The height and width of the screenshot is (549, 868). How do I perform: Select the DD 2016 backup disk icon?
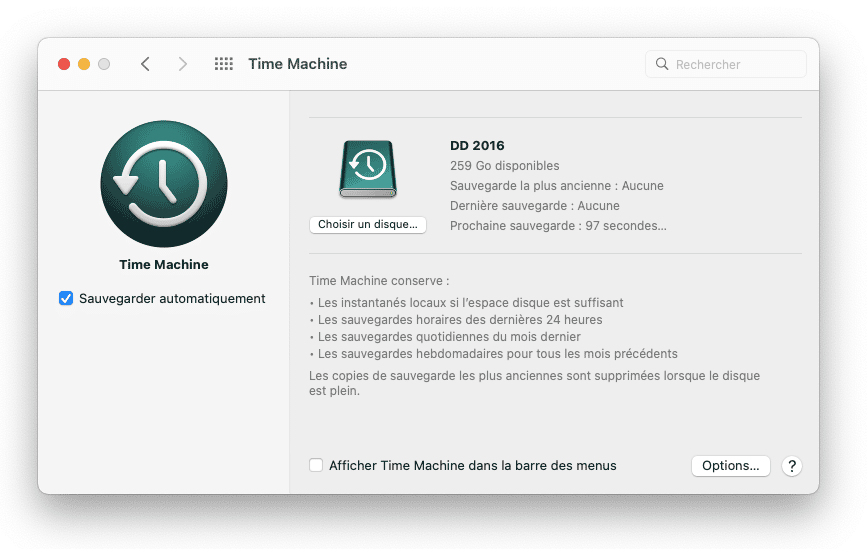point(368,169)
